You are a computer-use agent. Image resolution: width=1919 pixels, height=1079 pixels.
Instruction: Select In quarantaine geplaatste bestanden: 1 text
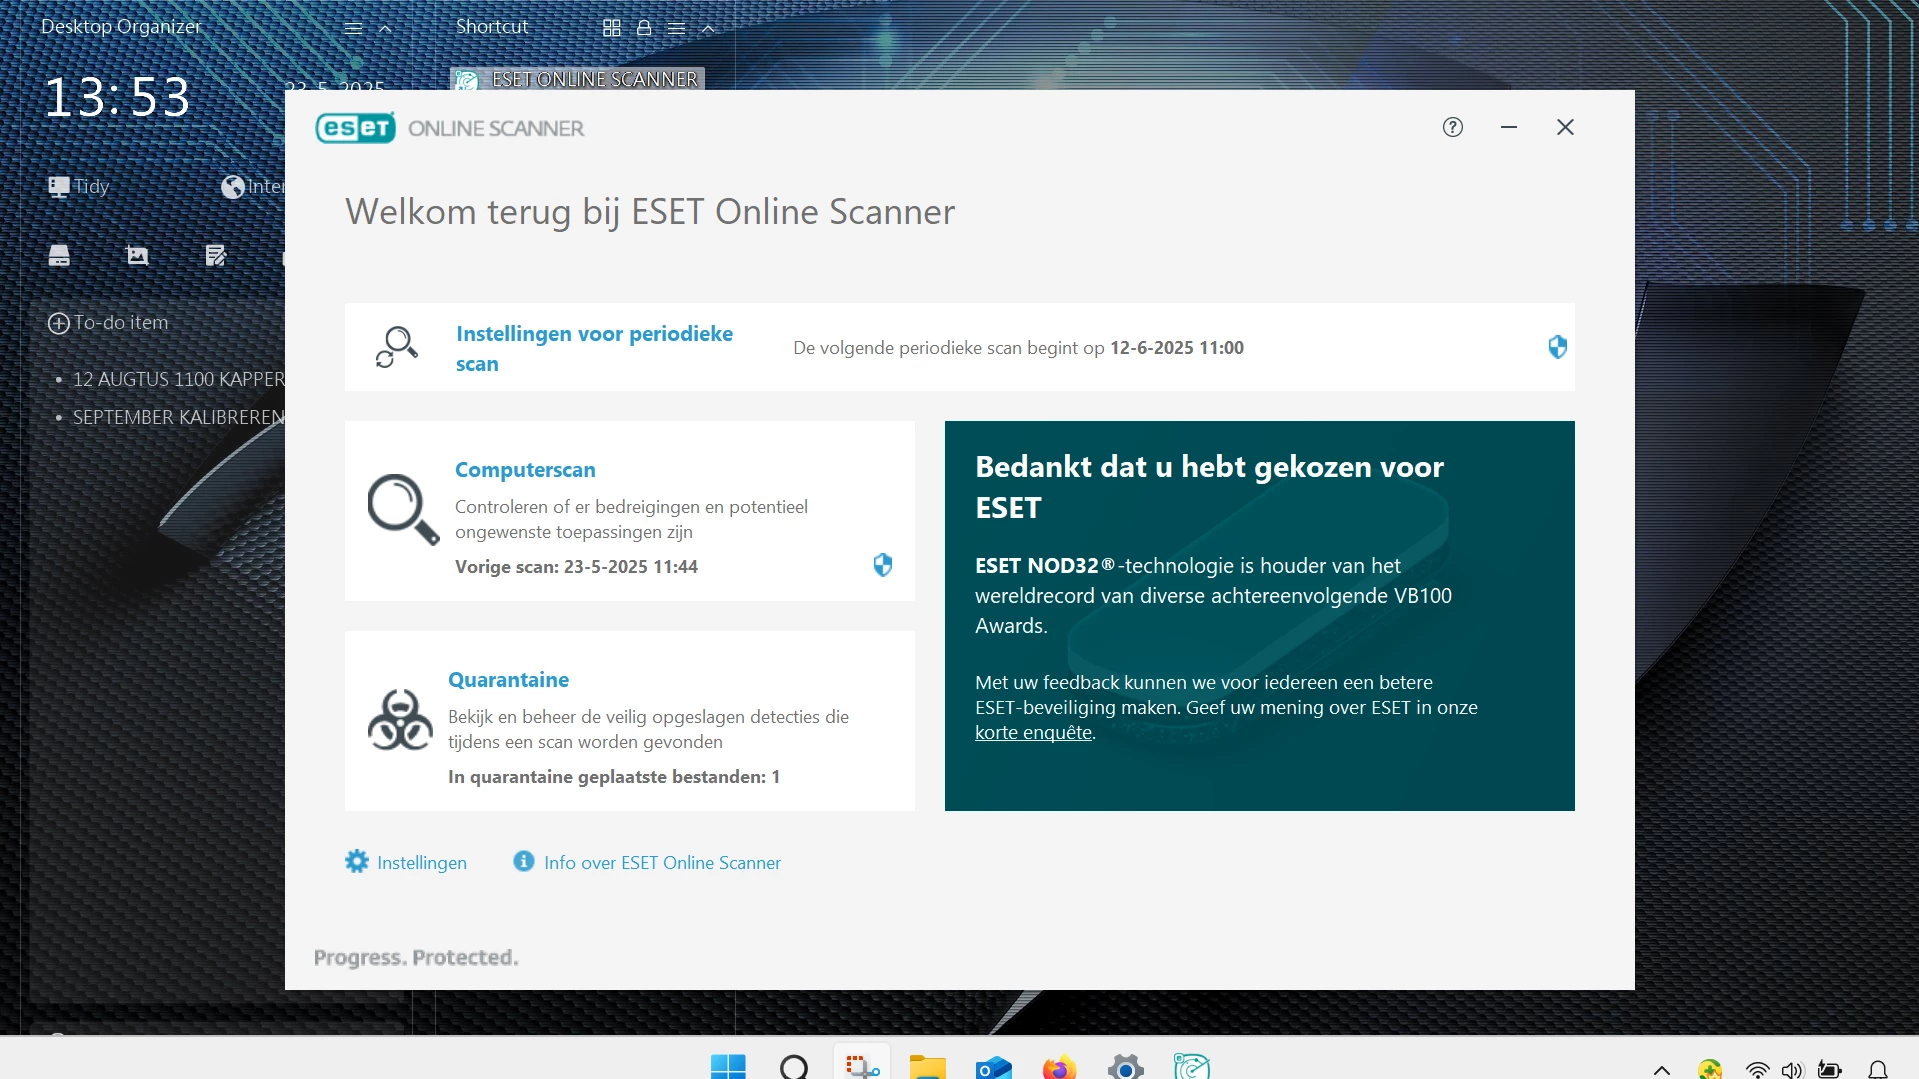click(614, 776)
